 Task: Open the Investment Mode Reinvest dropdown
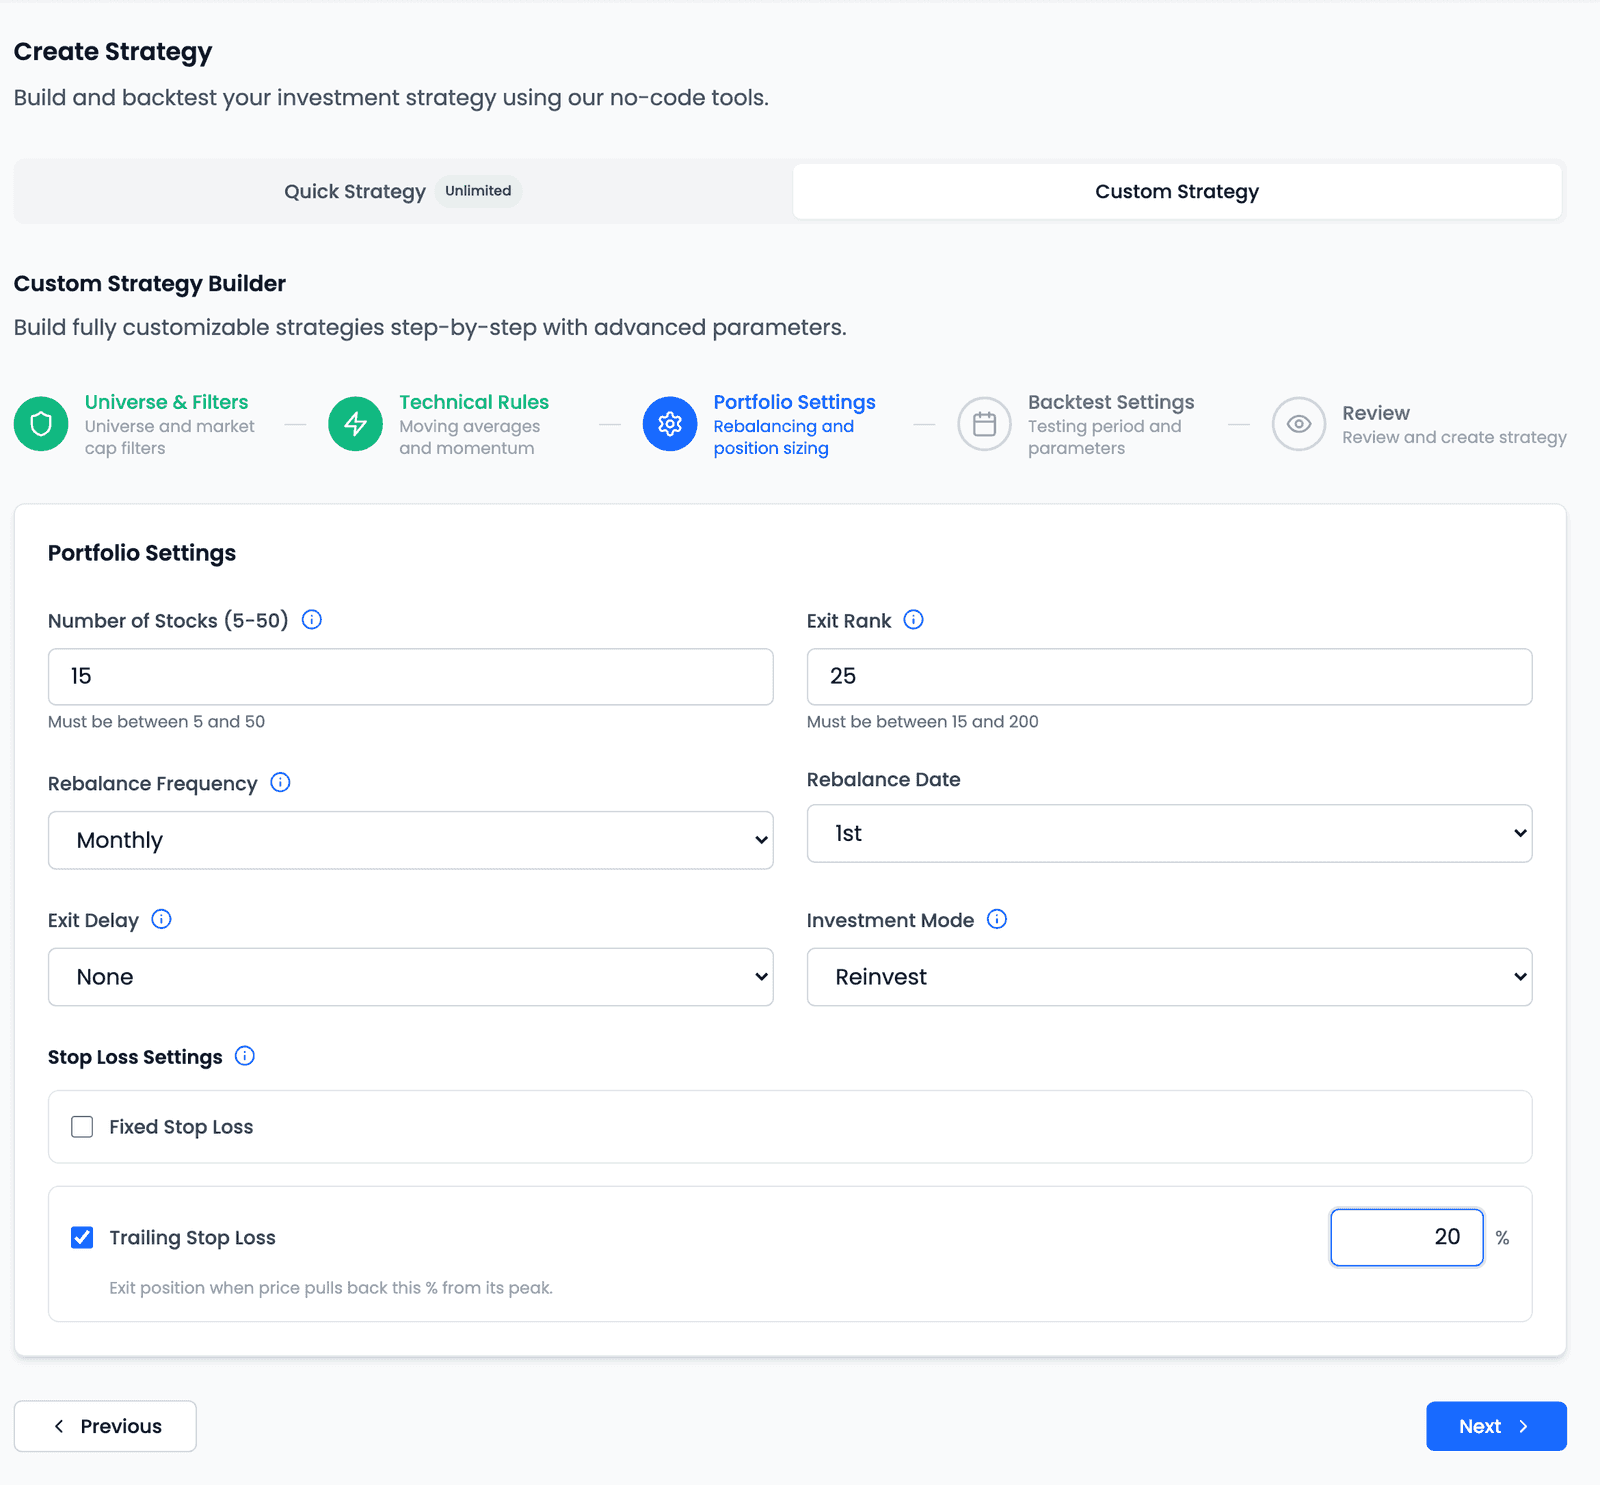tap(1170, 977)
